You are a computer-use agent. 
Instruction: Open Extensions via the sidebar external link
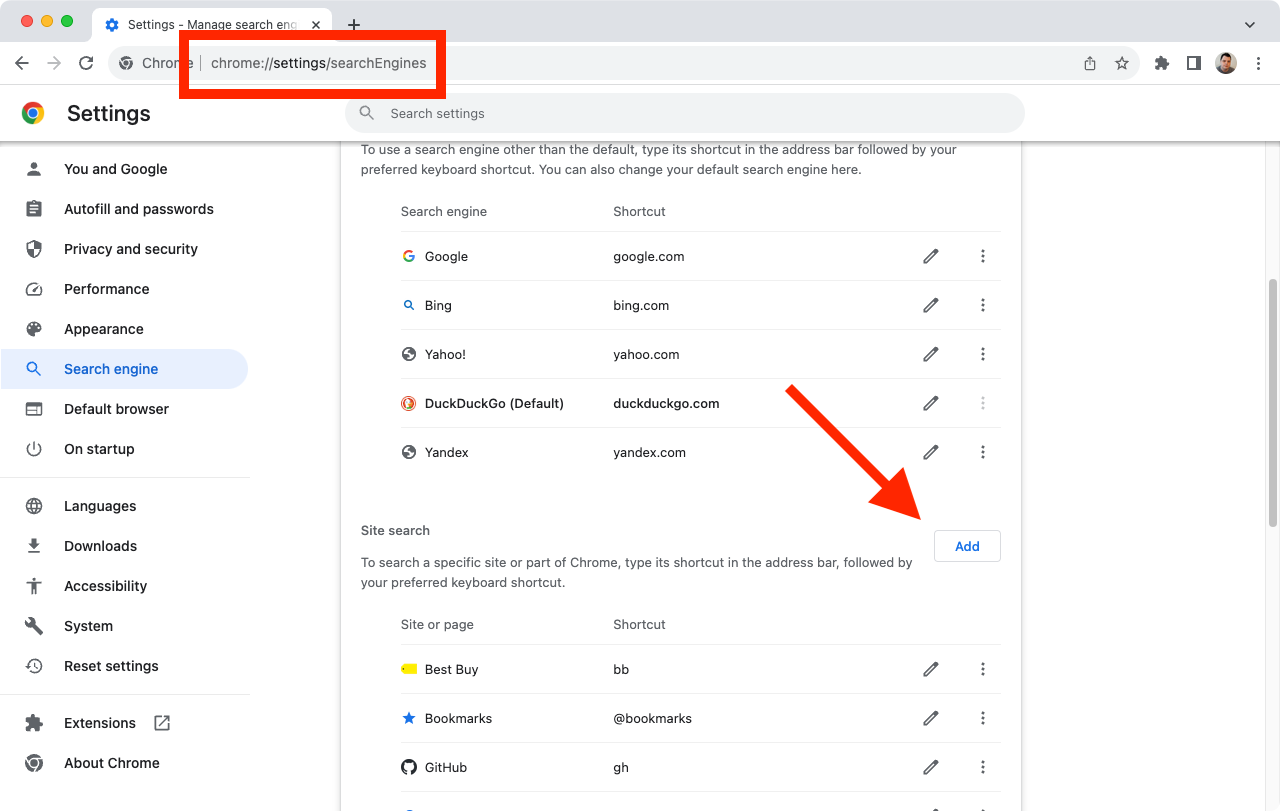(163, 722)
